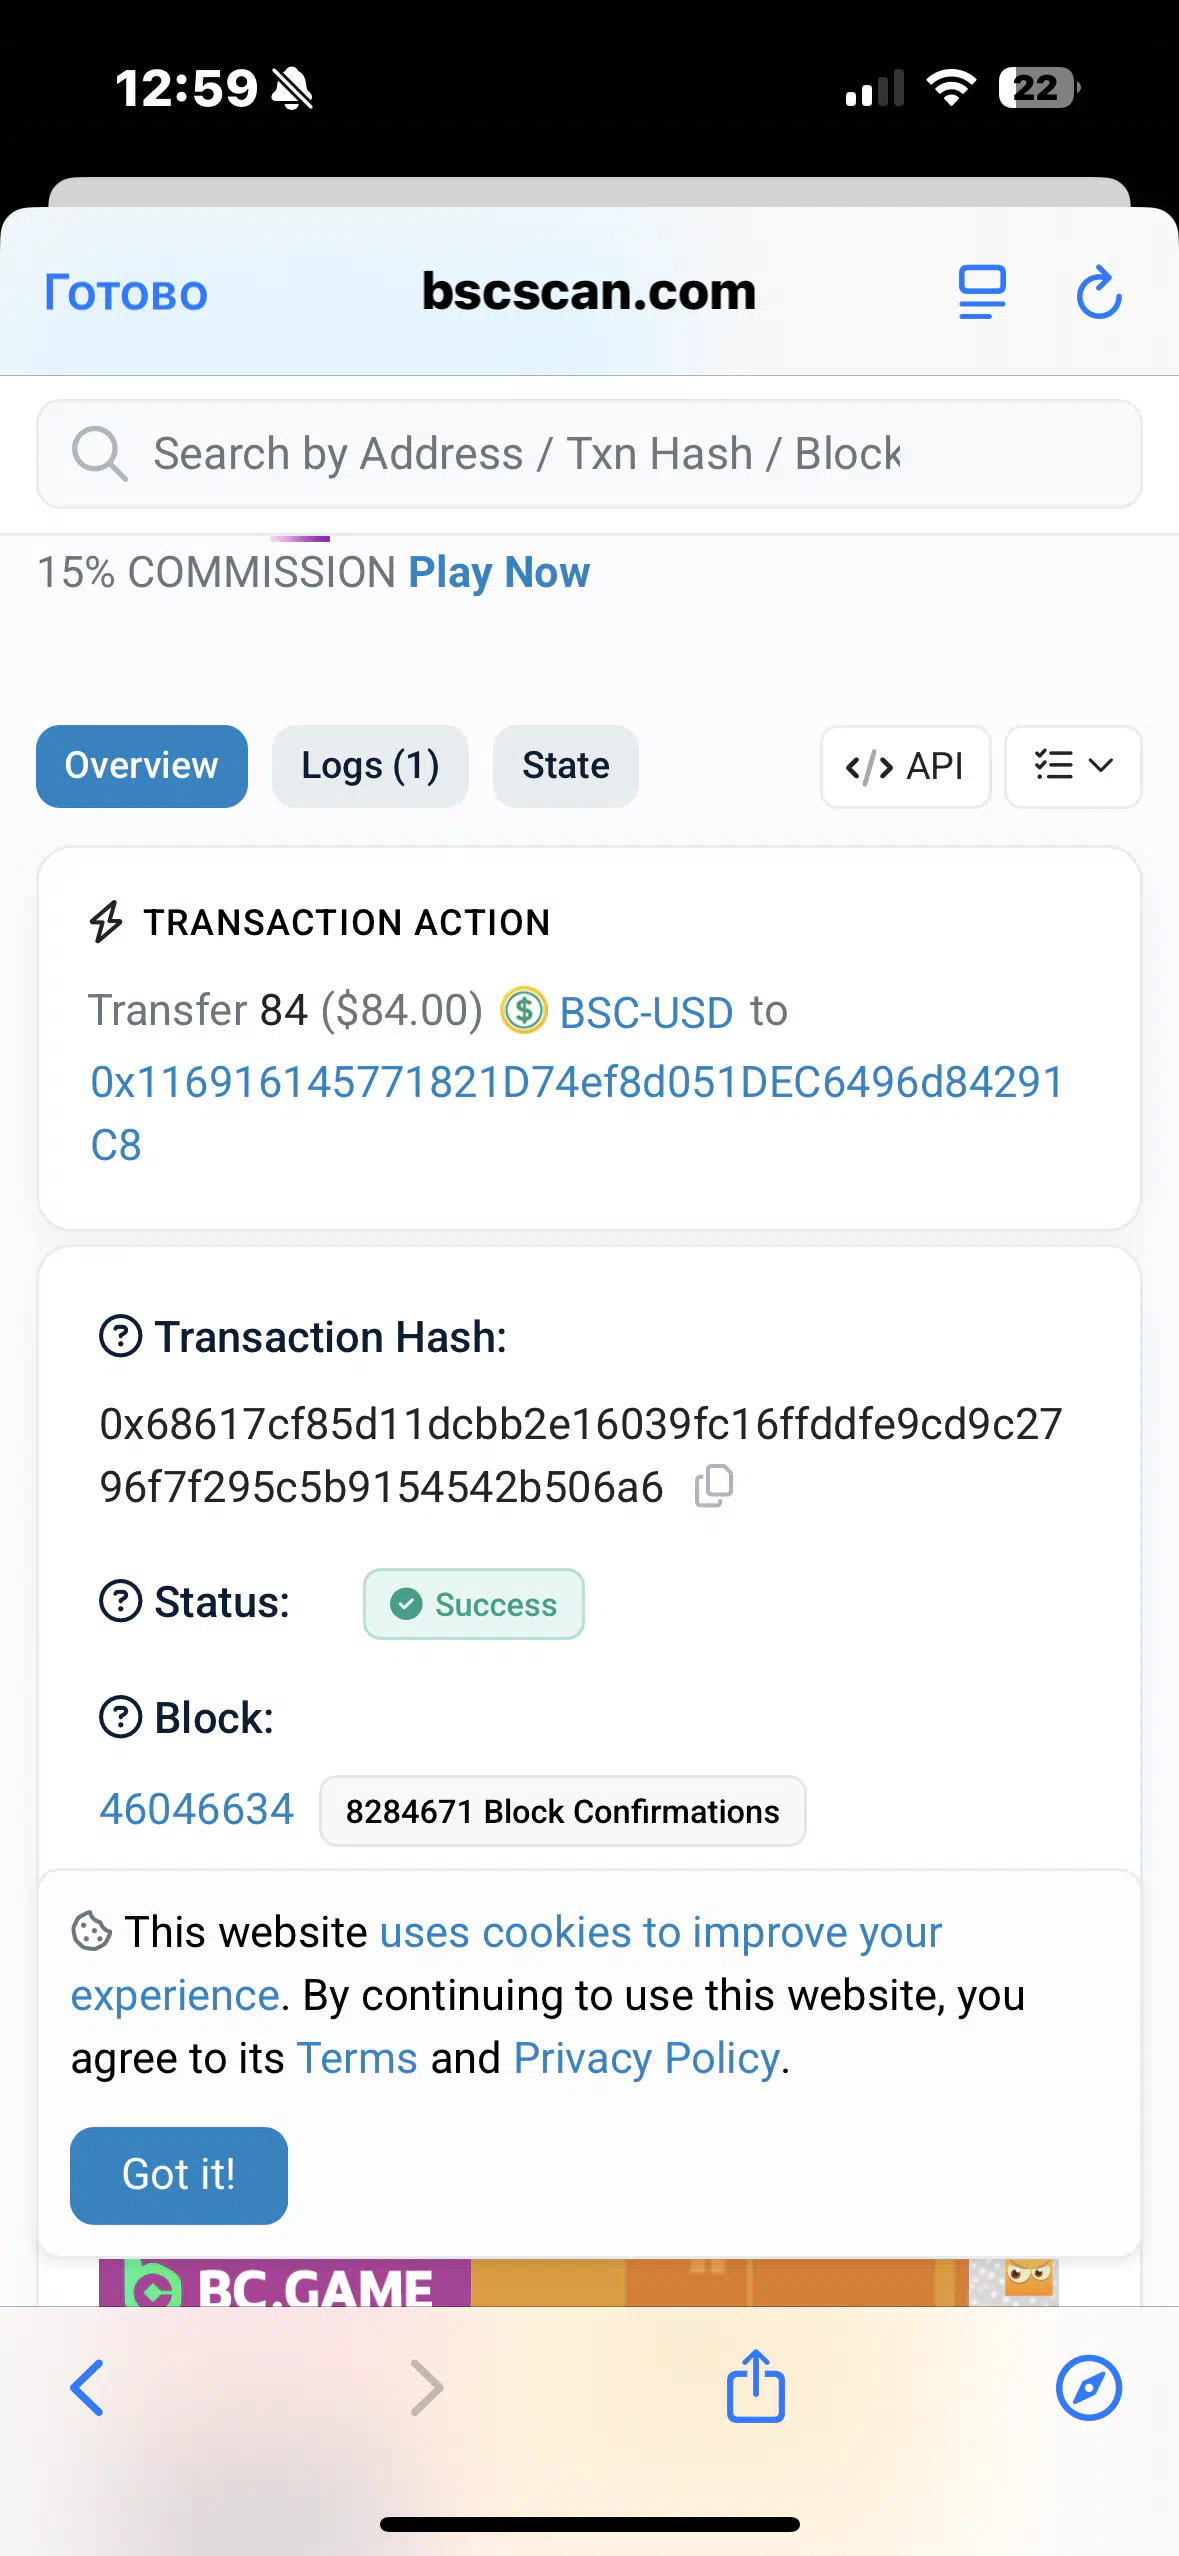Go back with the left arrow

tap(87, 2388)
